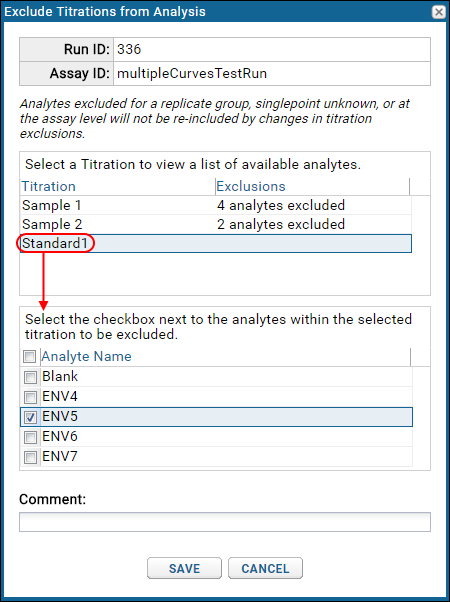Sort by the Exclusions column header
Image resolution: width=450 pixels, height=602 pixels.
coord(312,186)
